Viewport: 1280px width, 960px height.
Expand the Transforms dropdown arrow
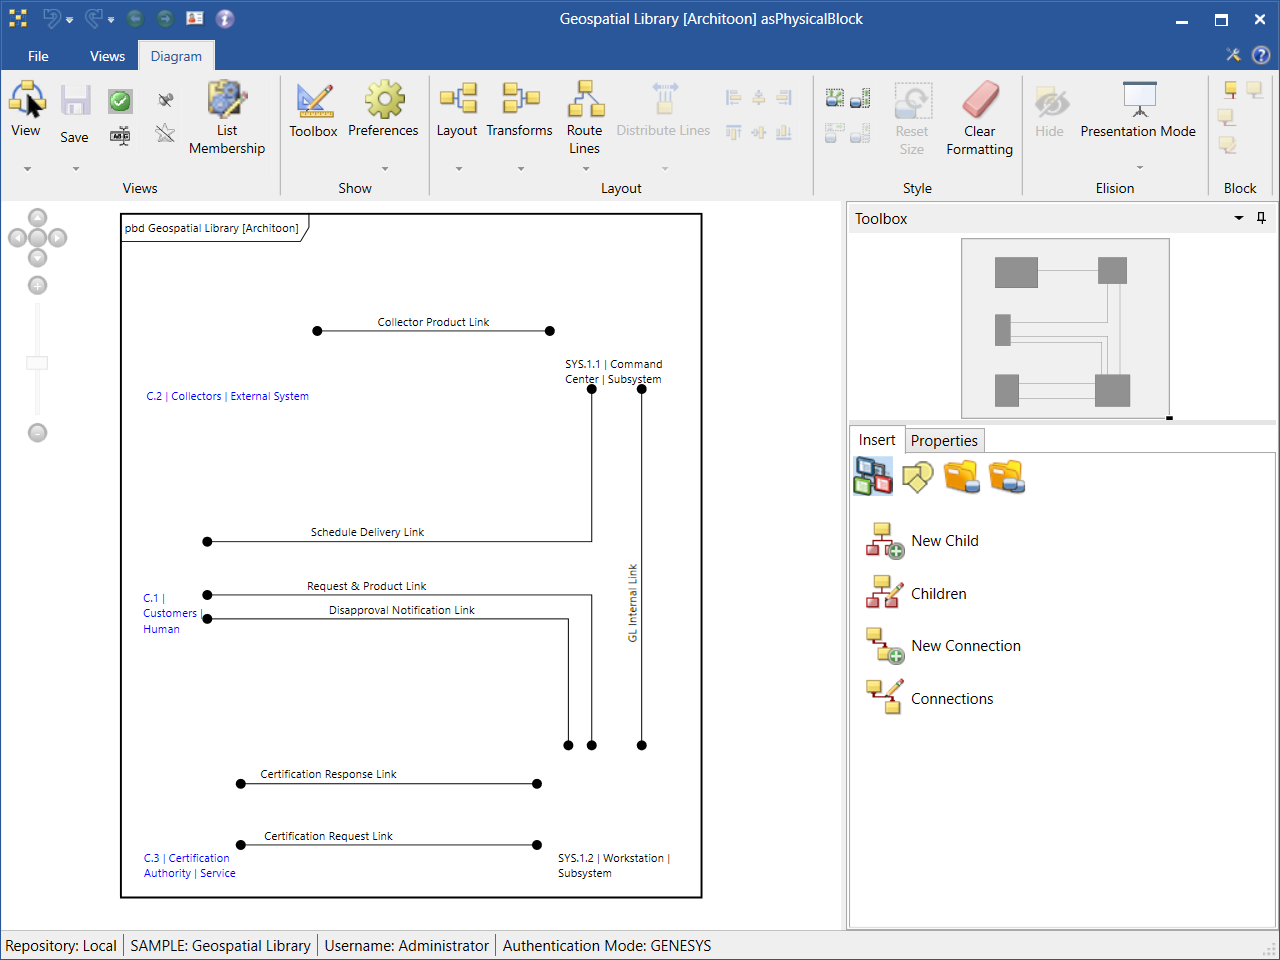tap(520, 169)
